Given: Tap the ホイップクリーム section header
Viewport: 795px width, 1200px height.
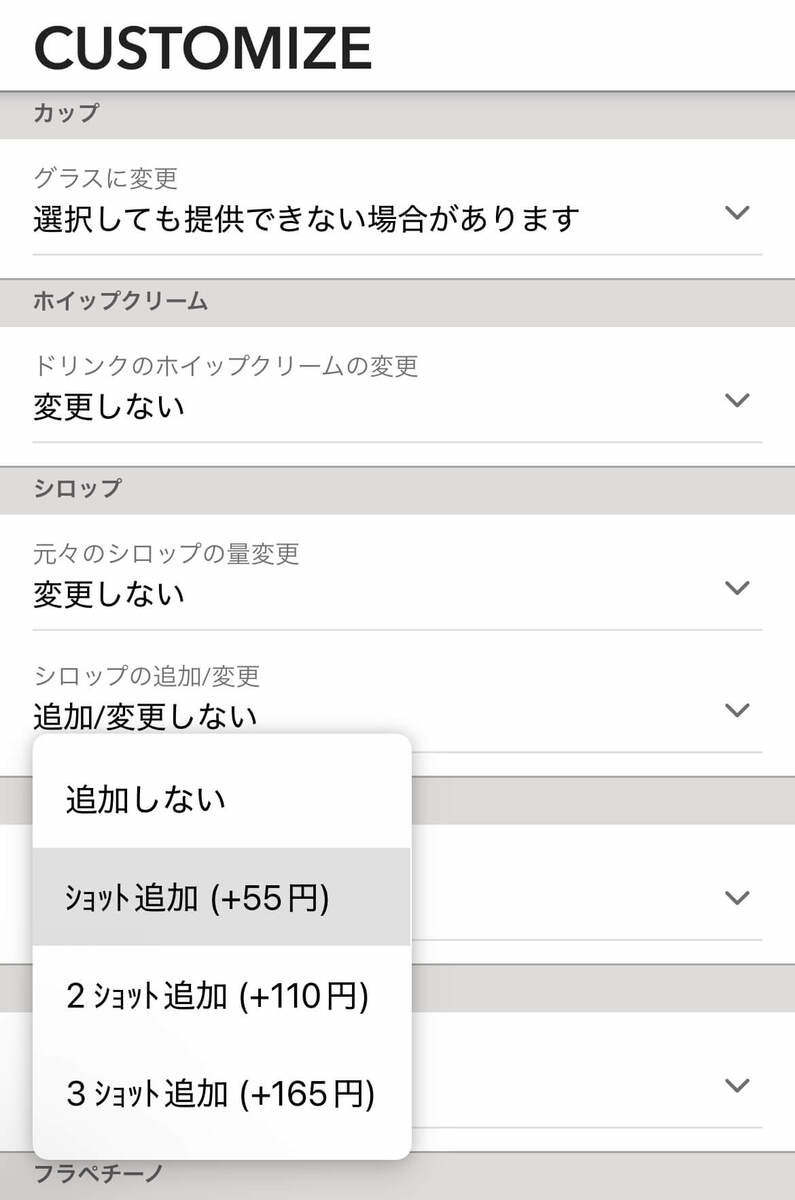Looking at the screenshot, I should click(121, 301).
